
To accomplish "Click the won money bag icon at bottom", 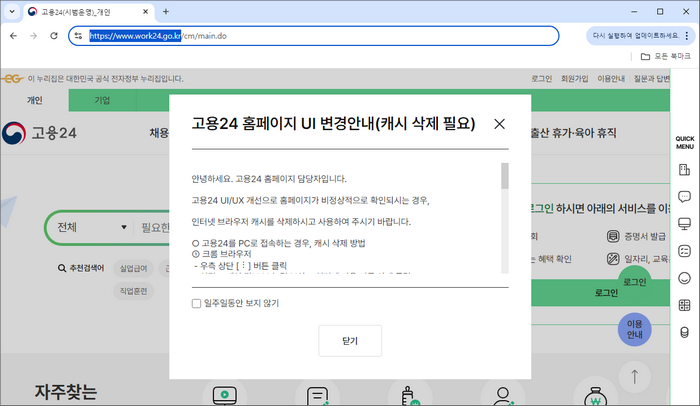I will pyautogui.click(x=596, y=396).
